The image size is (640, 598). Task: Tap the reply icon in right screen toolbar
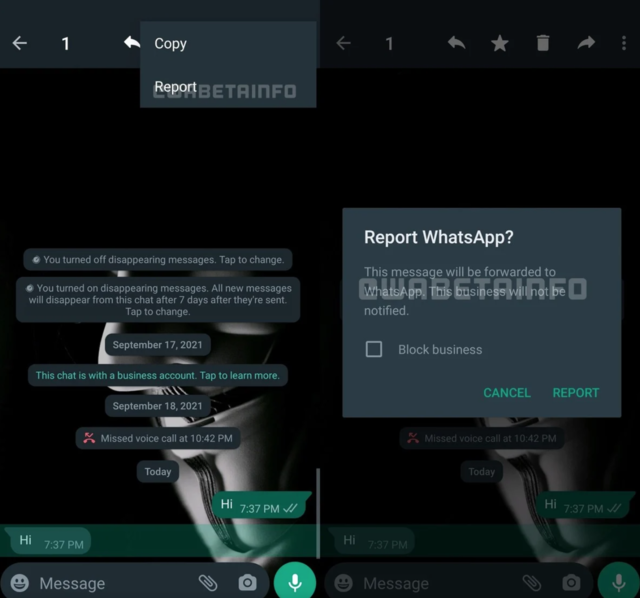tap(456, 43)
